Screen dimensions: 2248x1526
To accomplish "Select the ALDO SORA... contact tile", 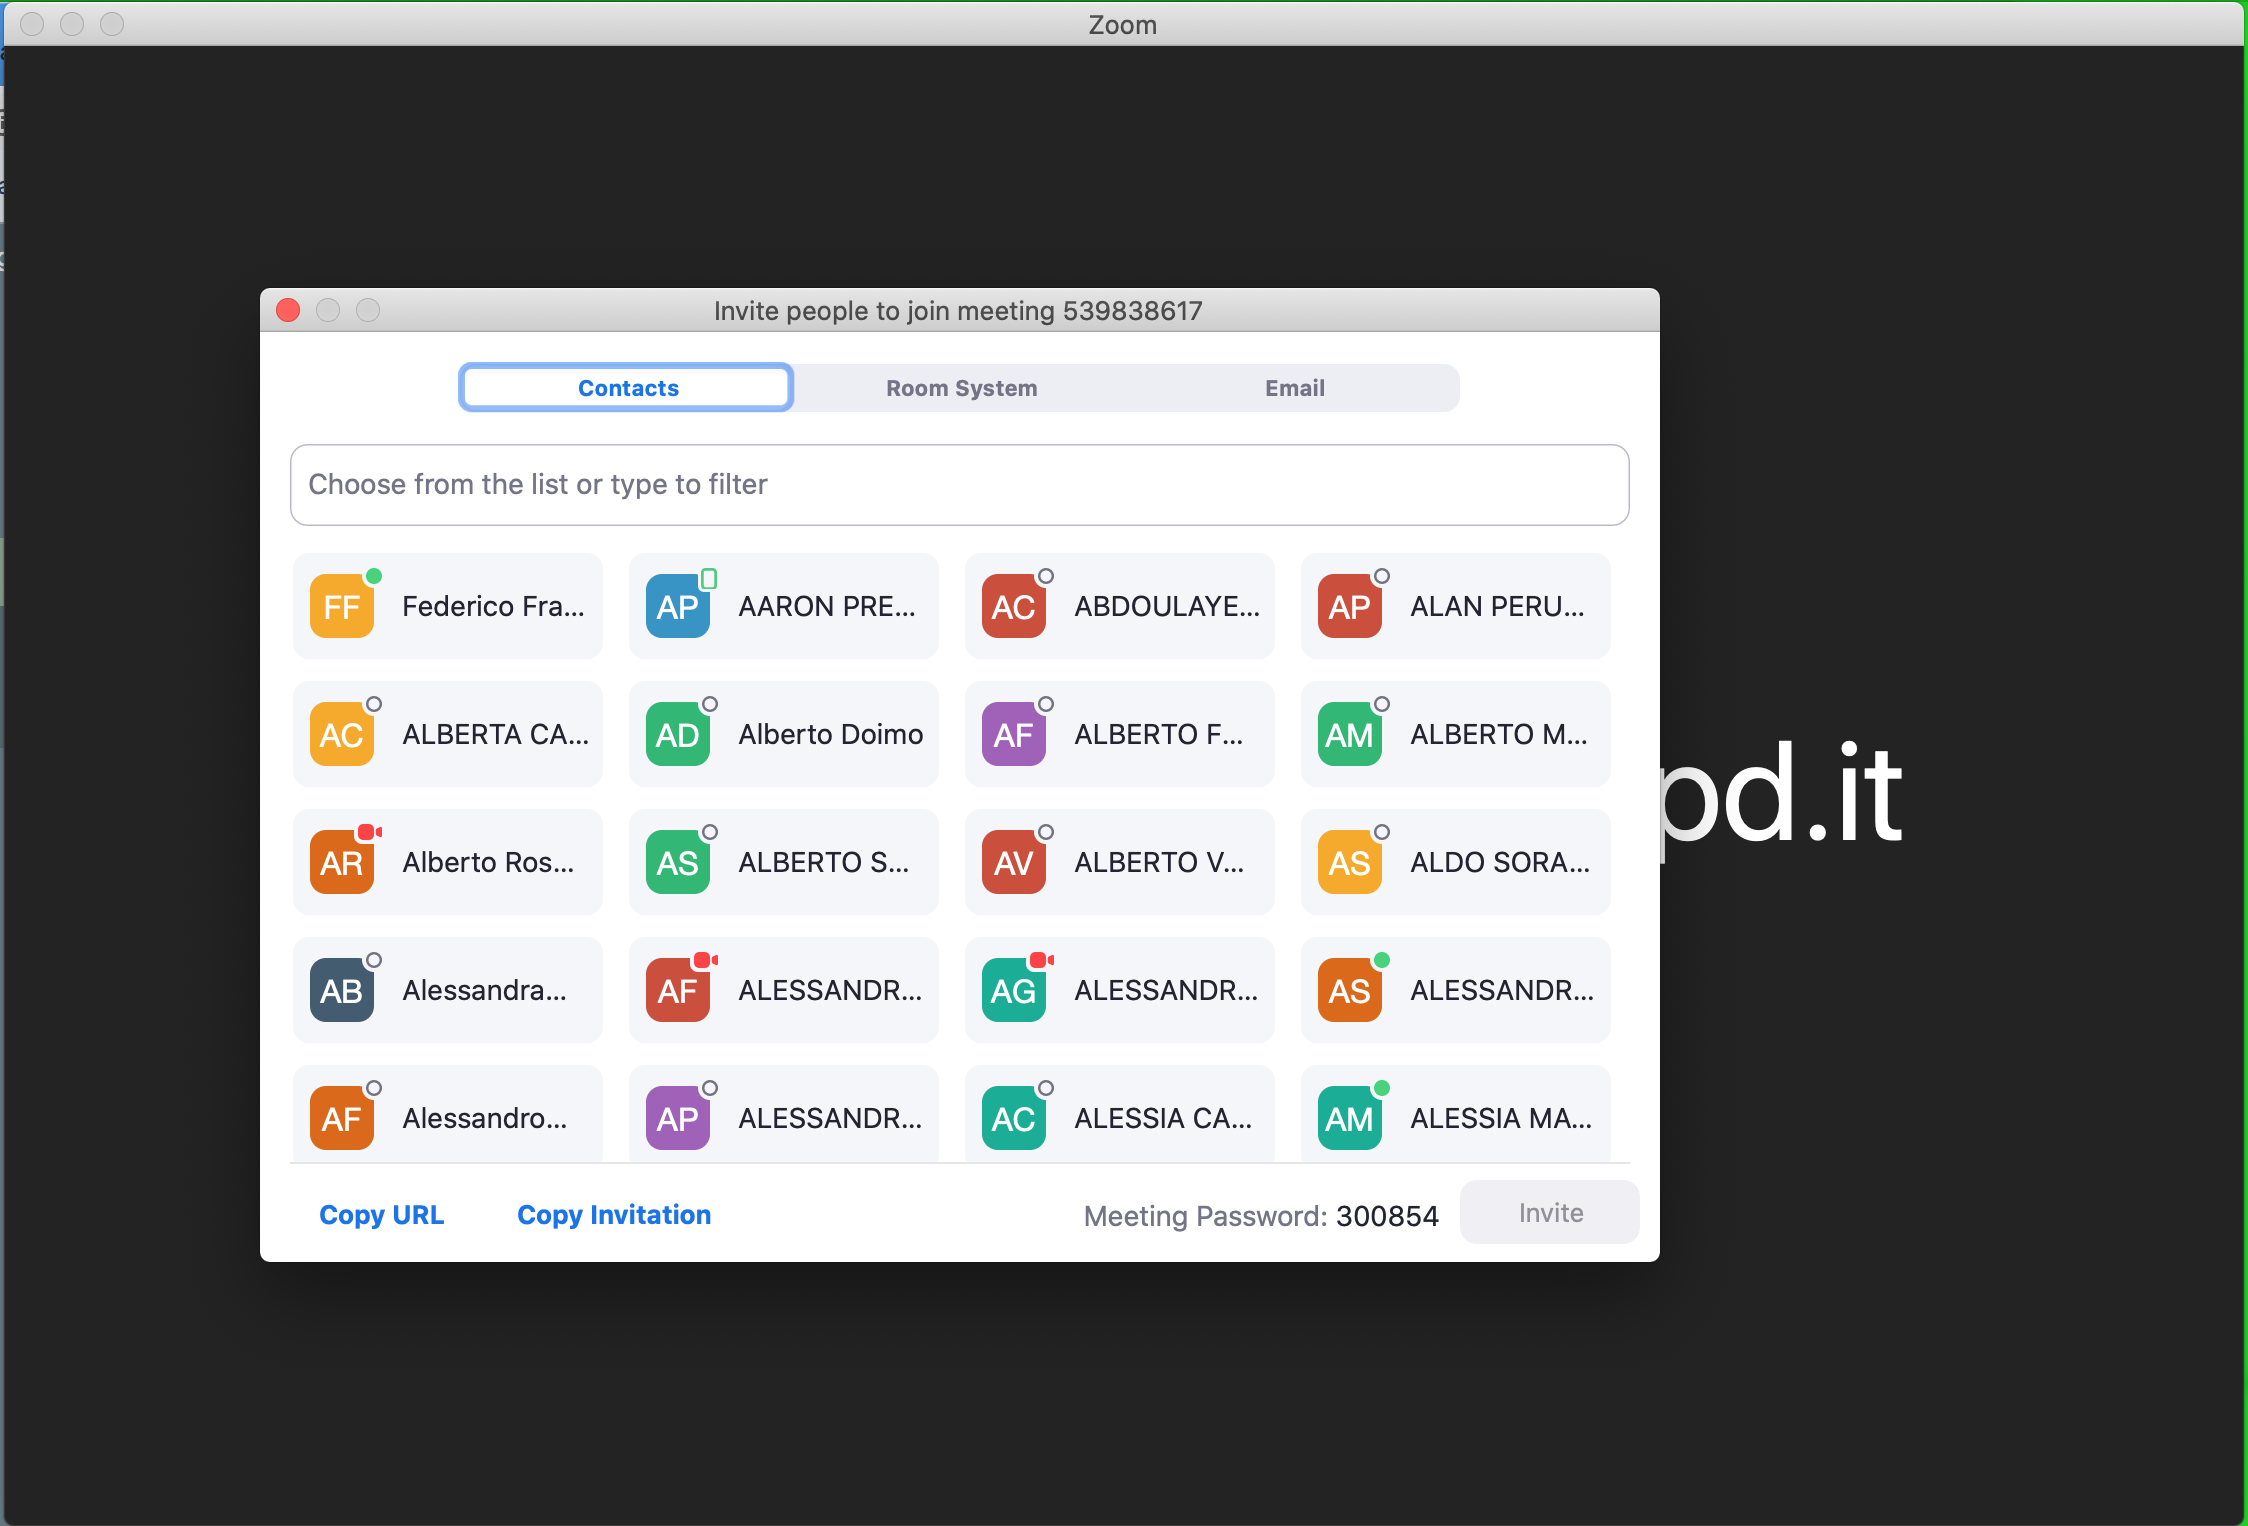I will tap(1455, 862).
